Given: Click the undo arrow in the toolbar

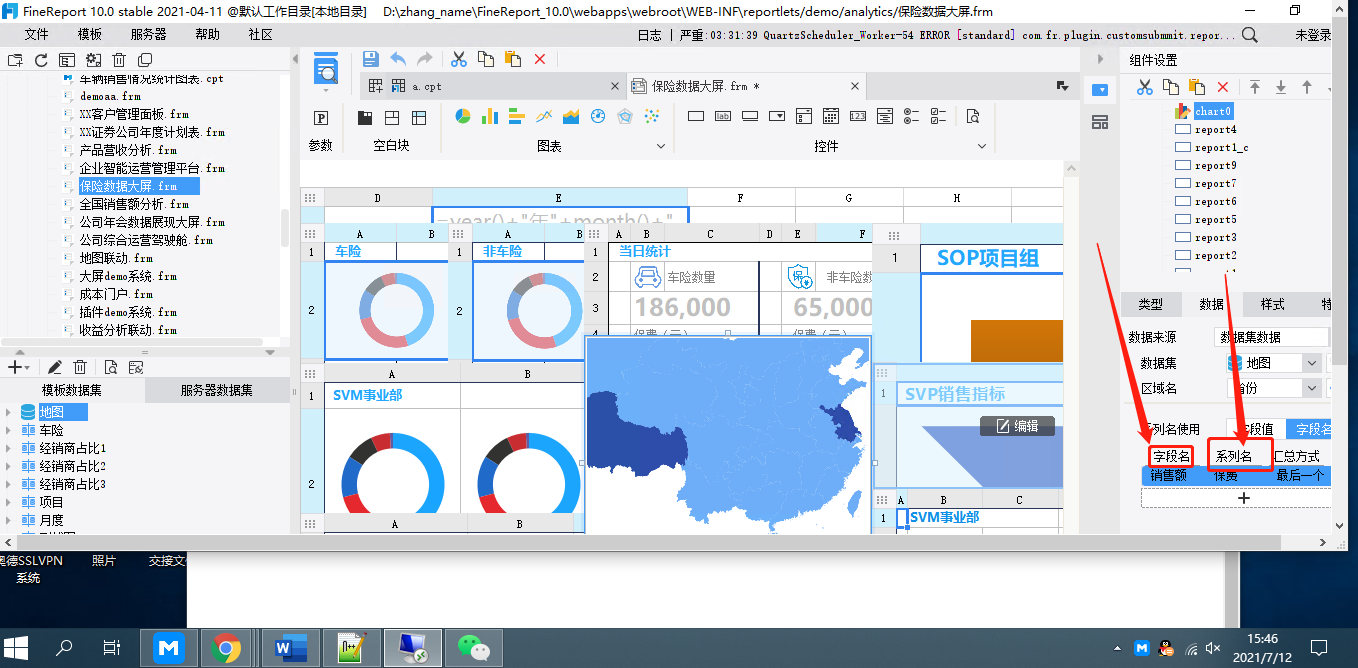Looking at the screenshot, I should 398,59.
